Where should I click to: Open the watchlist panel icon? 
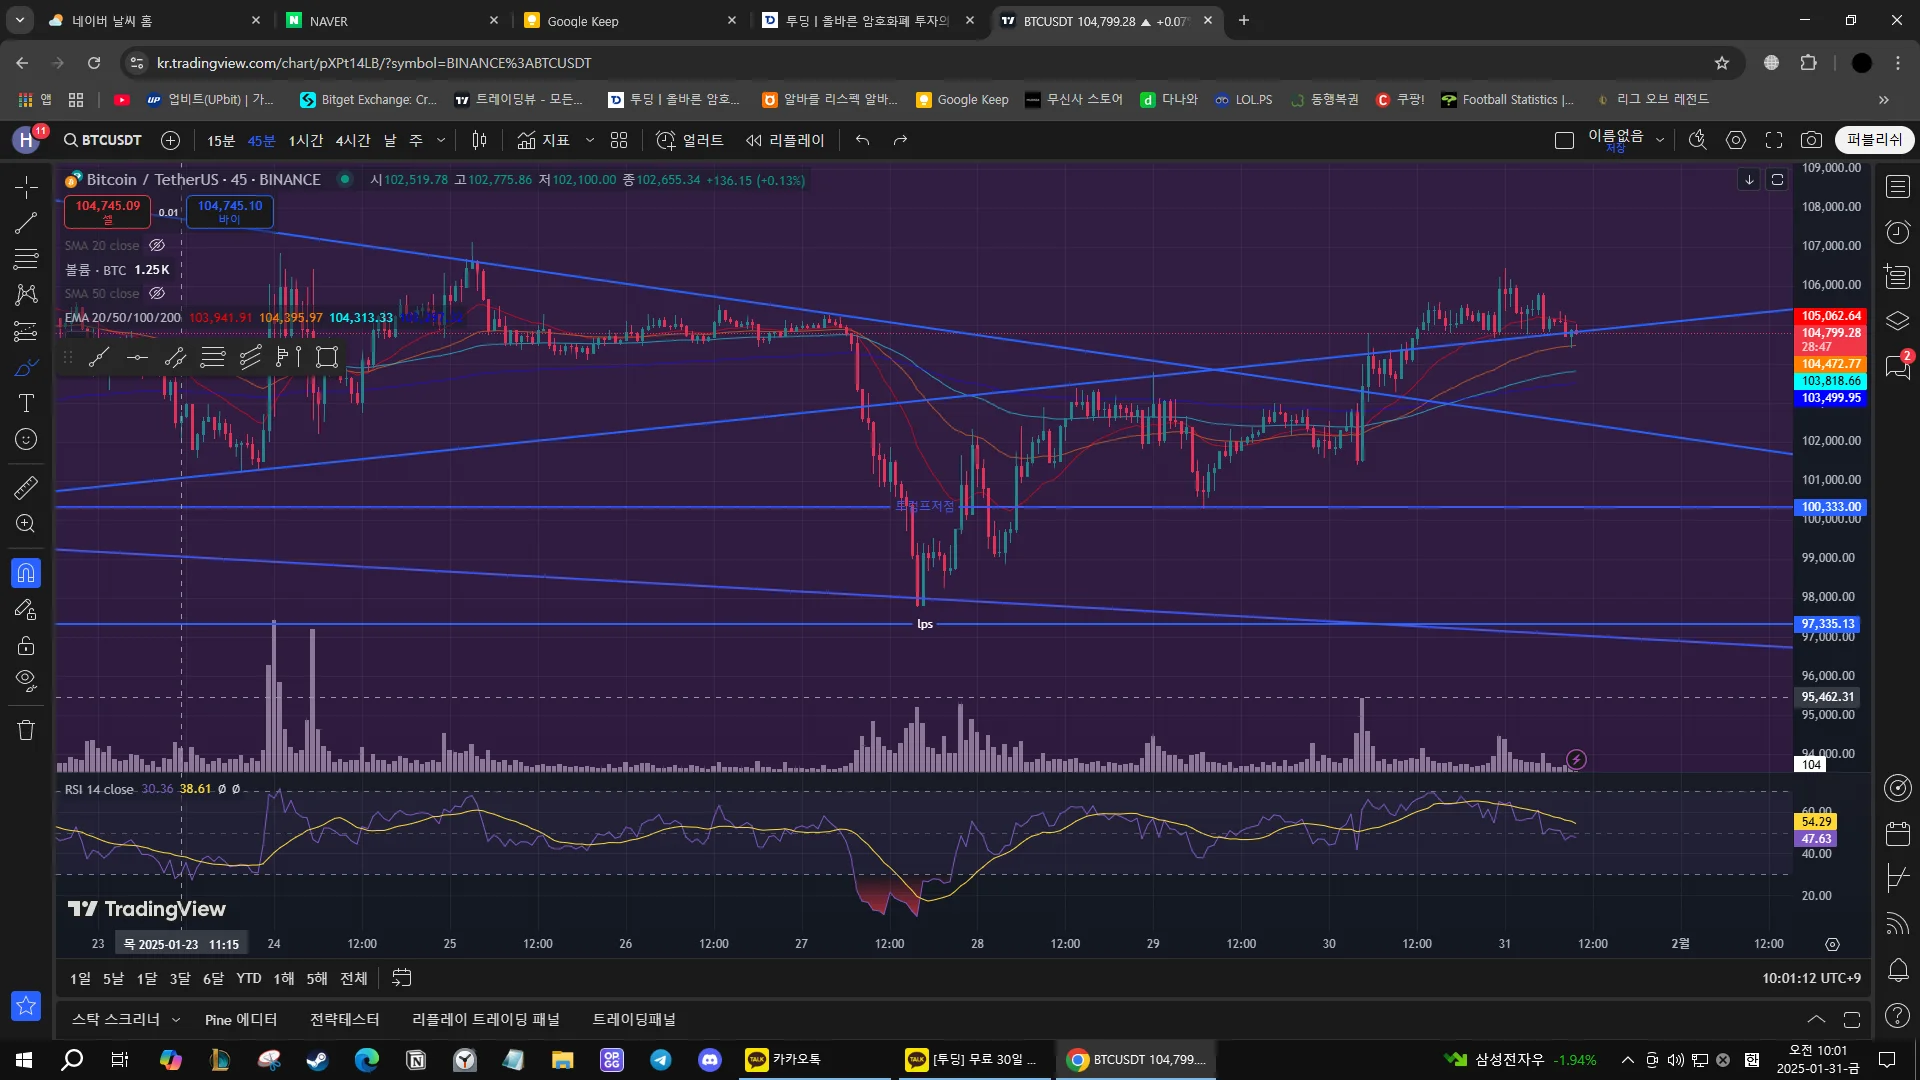pyautogui.click(x=1897, y=187)
